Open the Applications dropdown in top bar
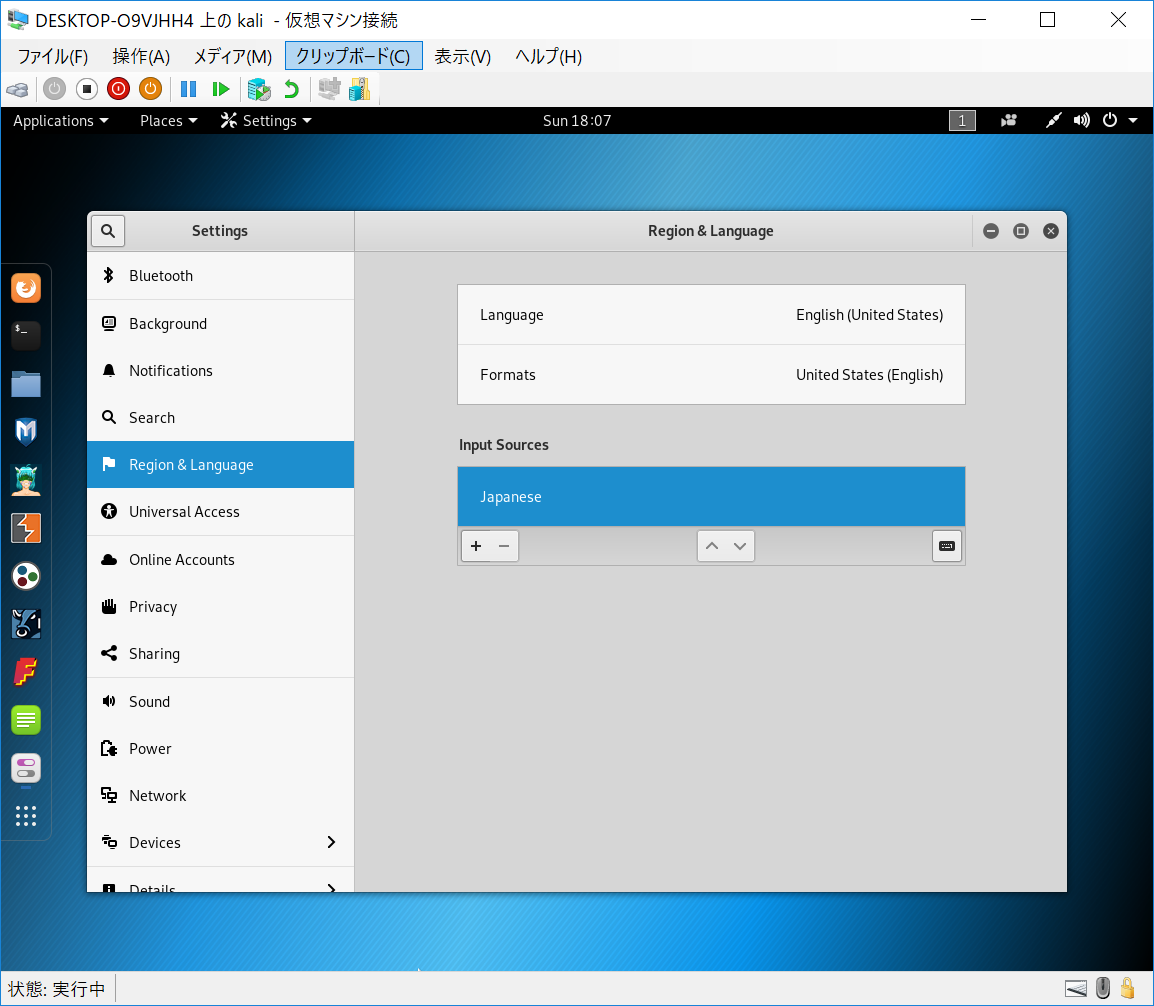The height and width of the screenshot is (1006, 1154). (60, 121)
